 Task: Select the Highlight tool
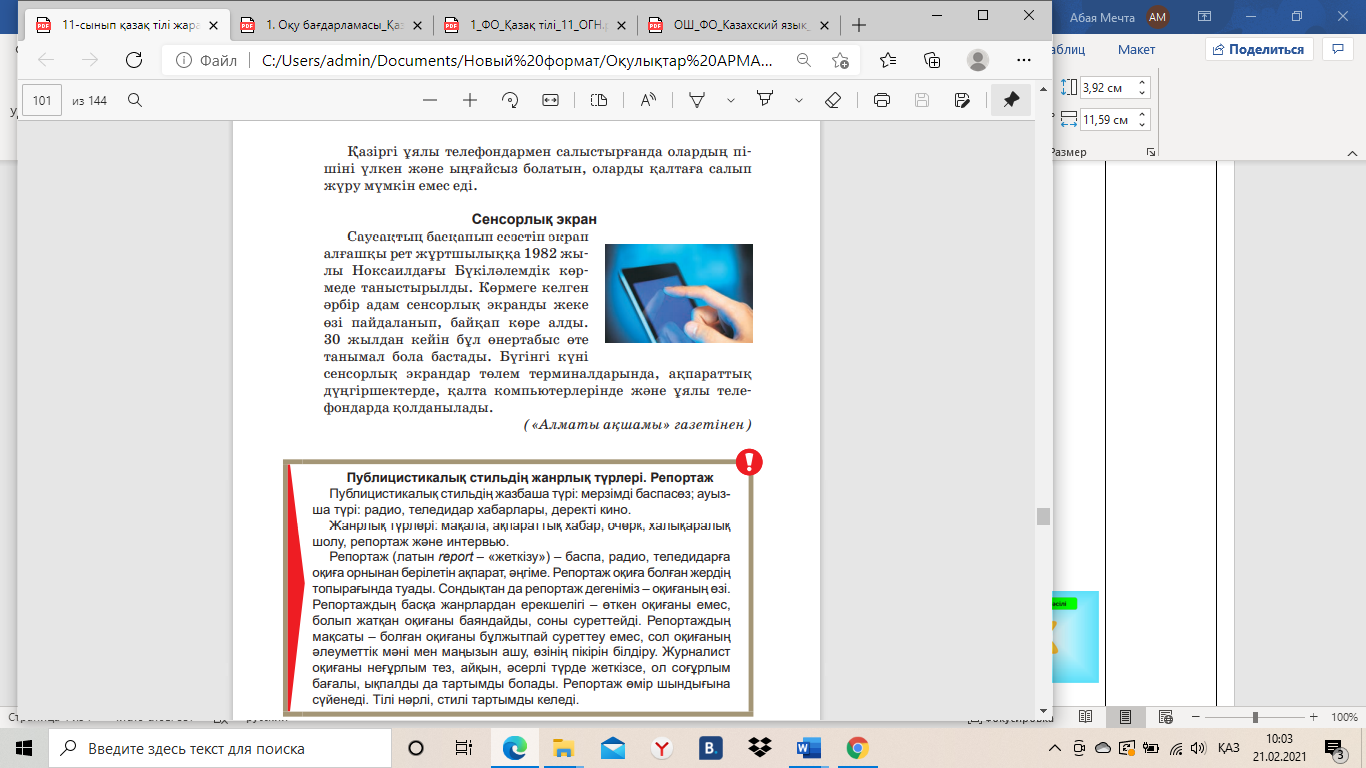(766, 100)
